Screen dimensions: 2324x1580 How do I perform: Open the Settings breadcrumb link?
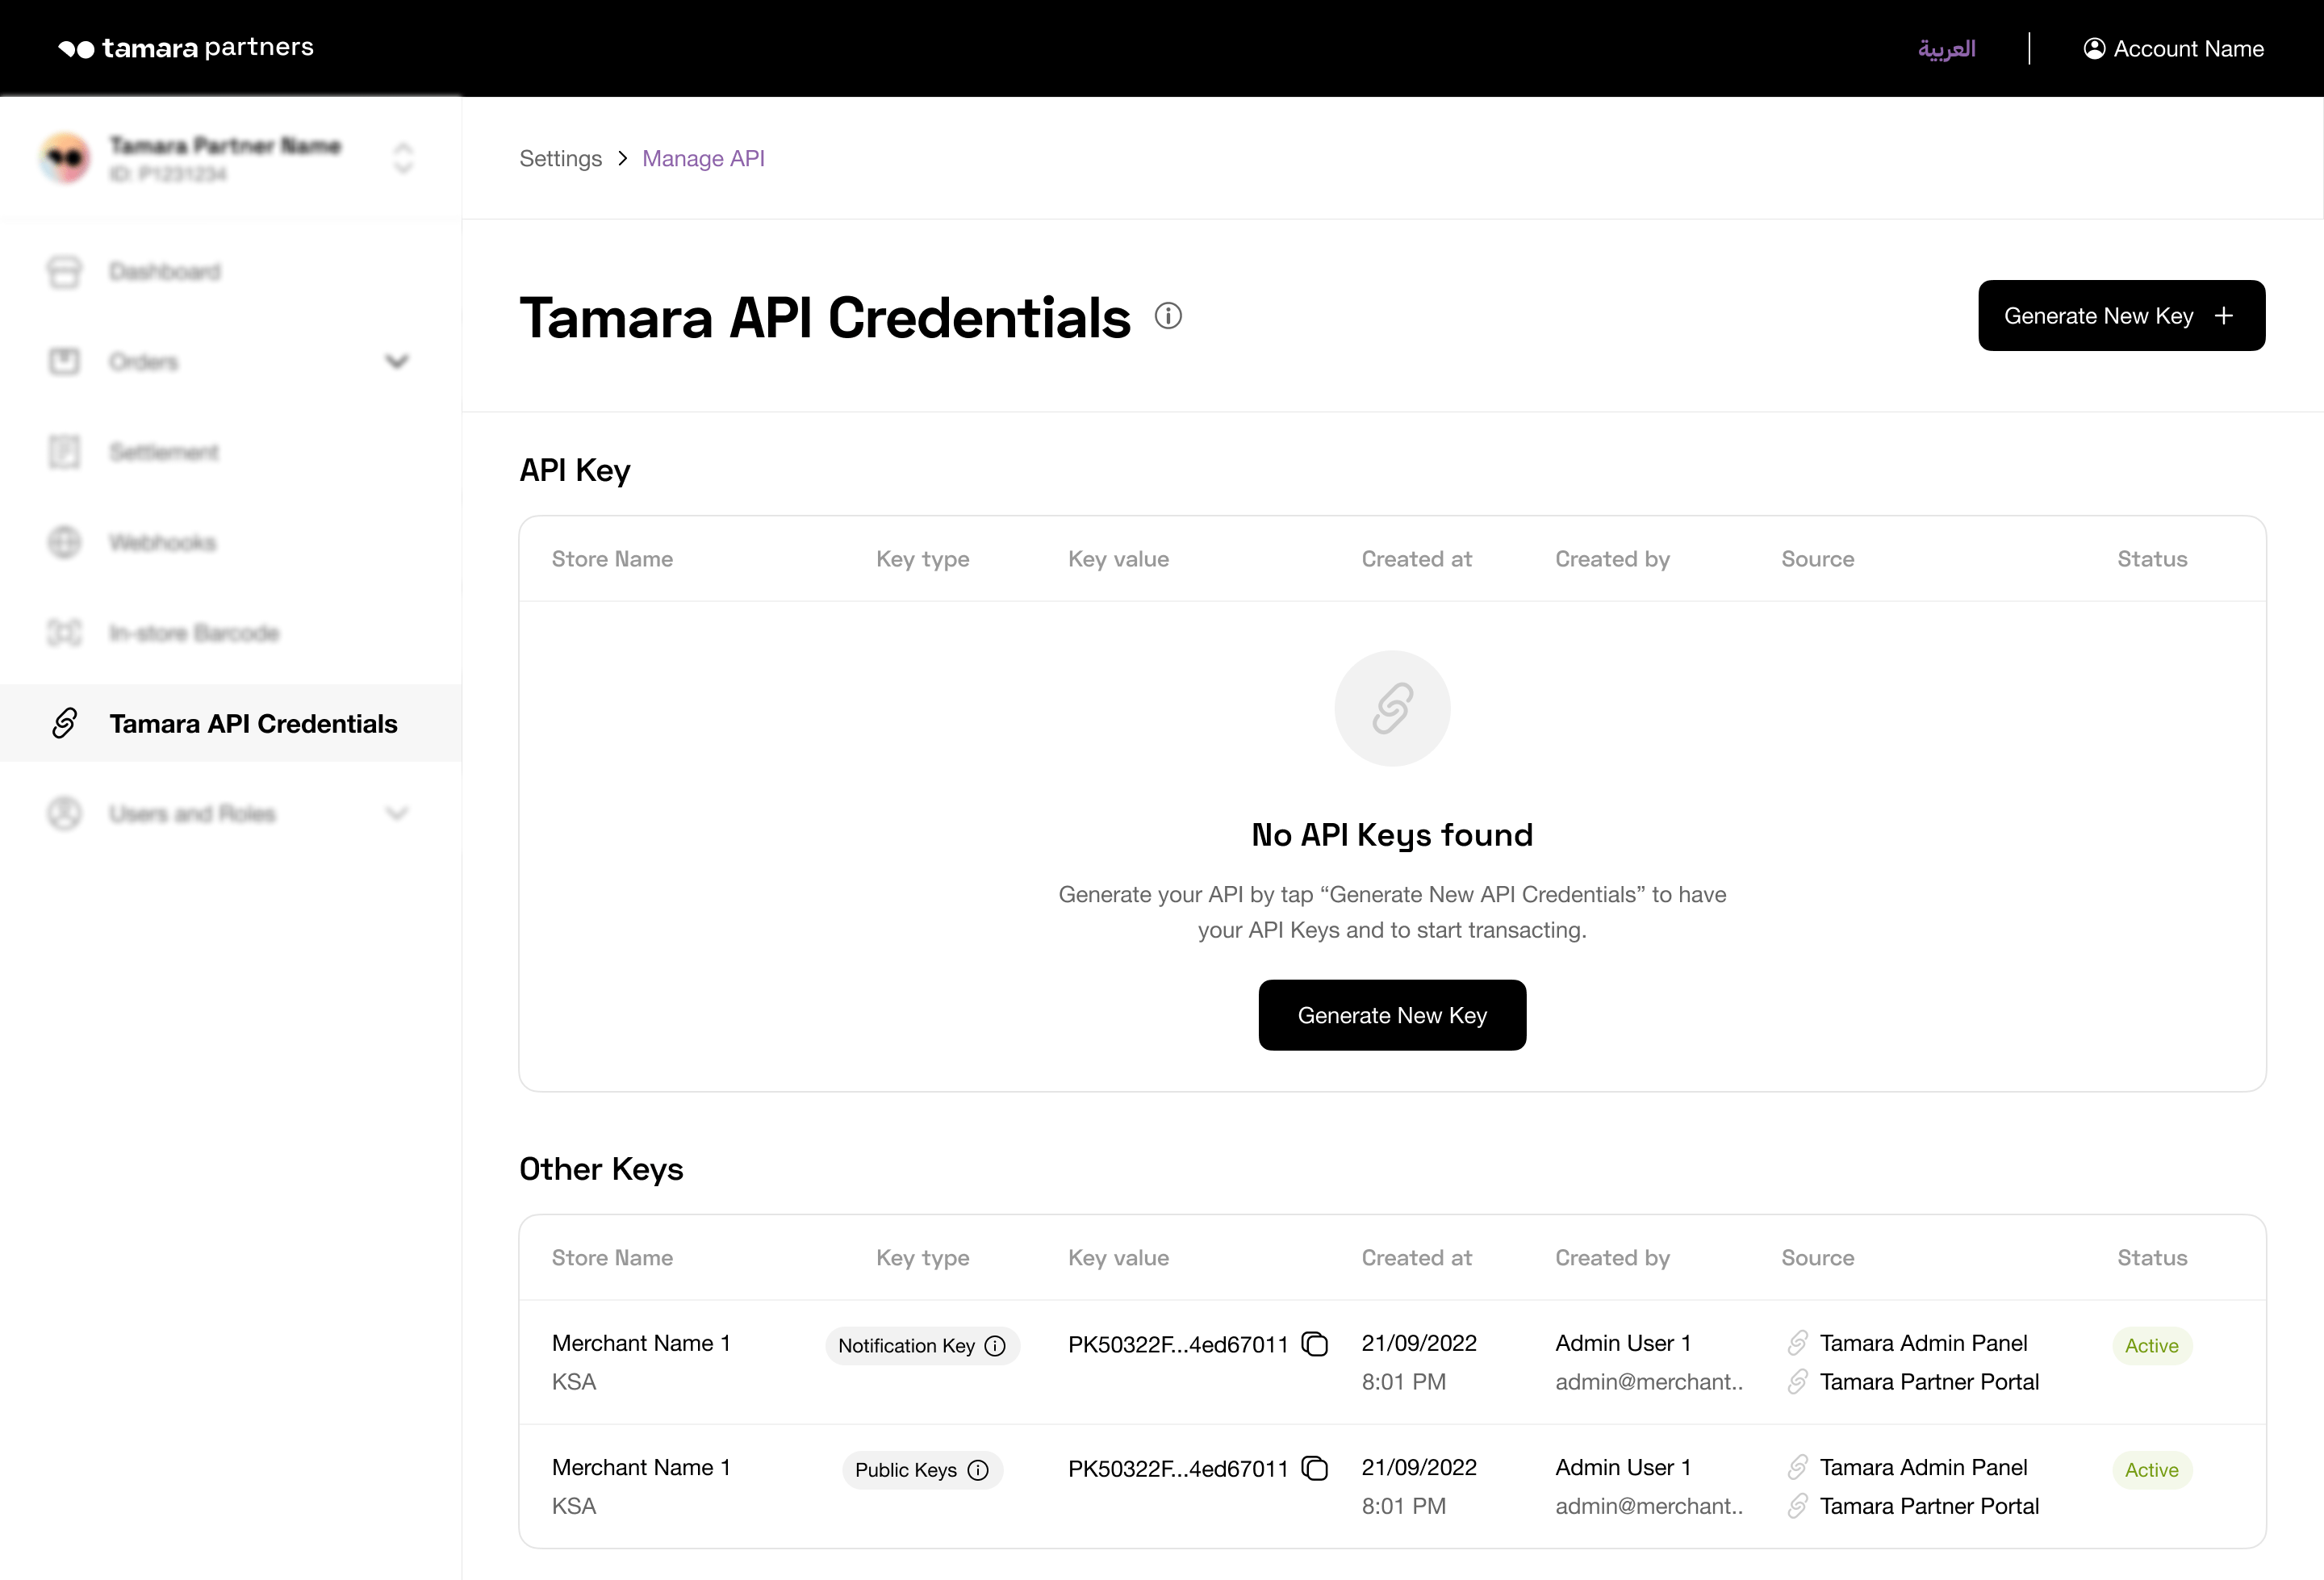(x=560, y=158)
